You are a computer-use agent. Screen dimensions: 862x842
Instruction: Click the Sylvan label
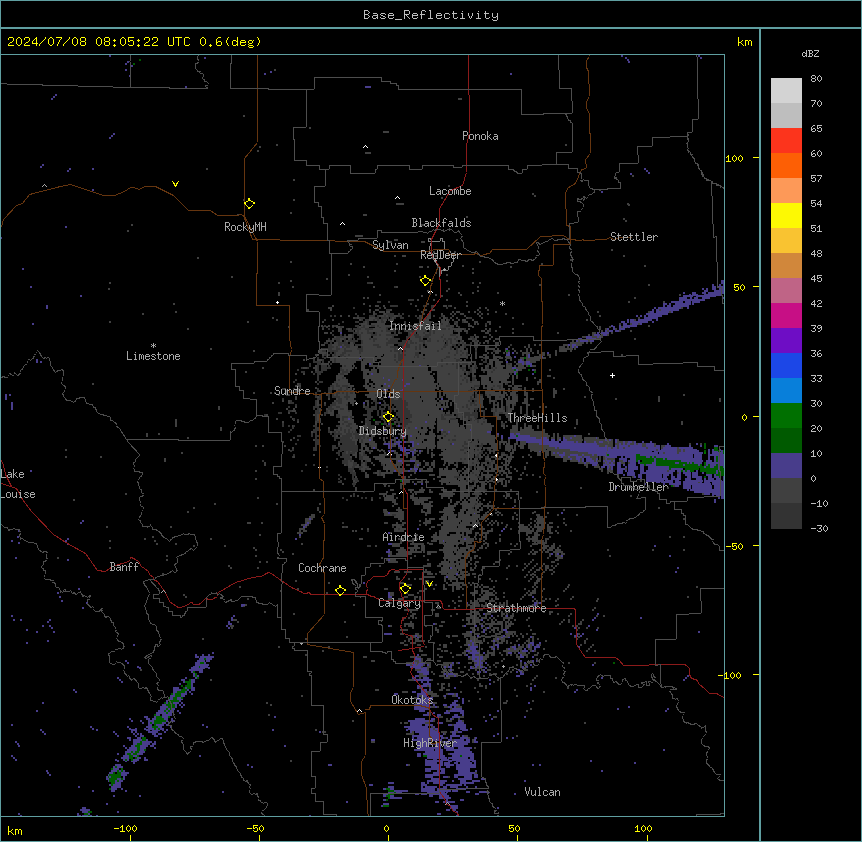[390, 245]
